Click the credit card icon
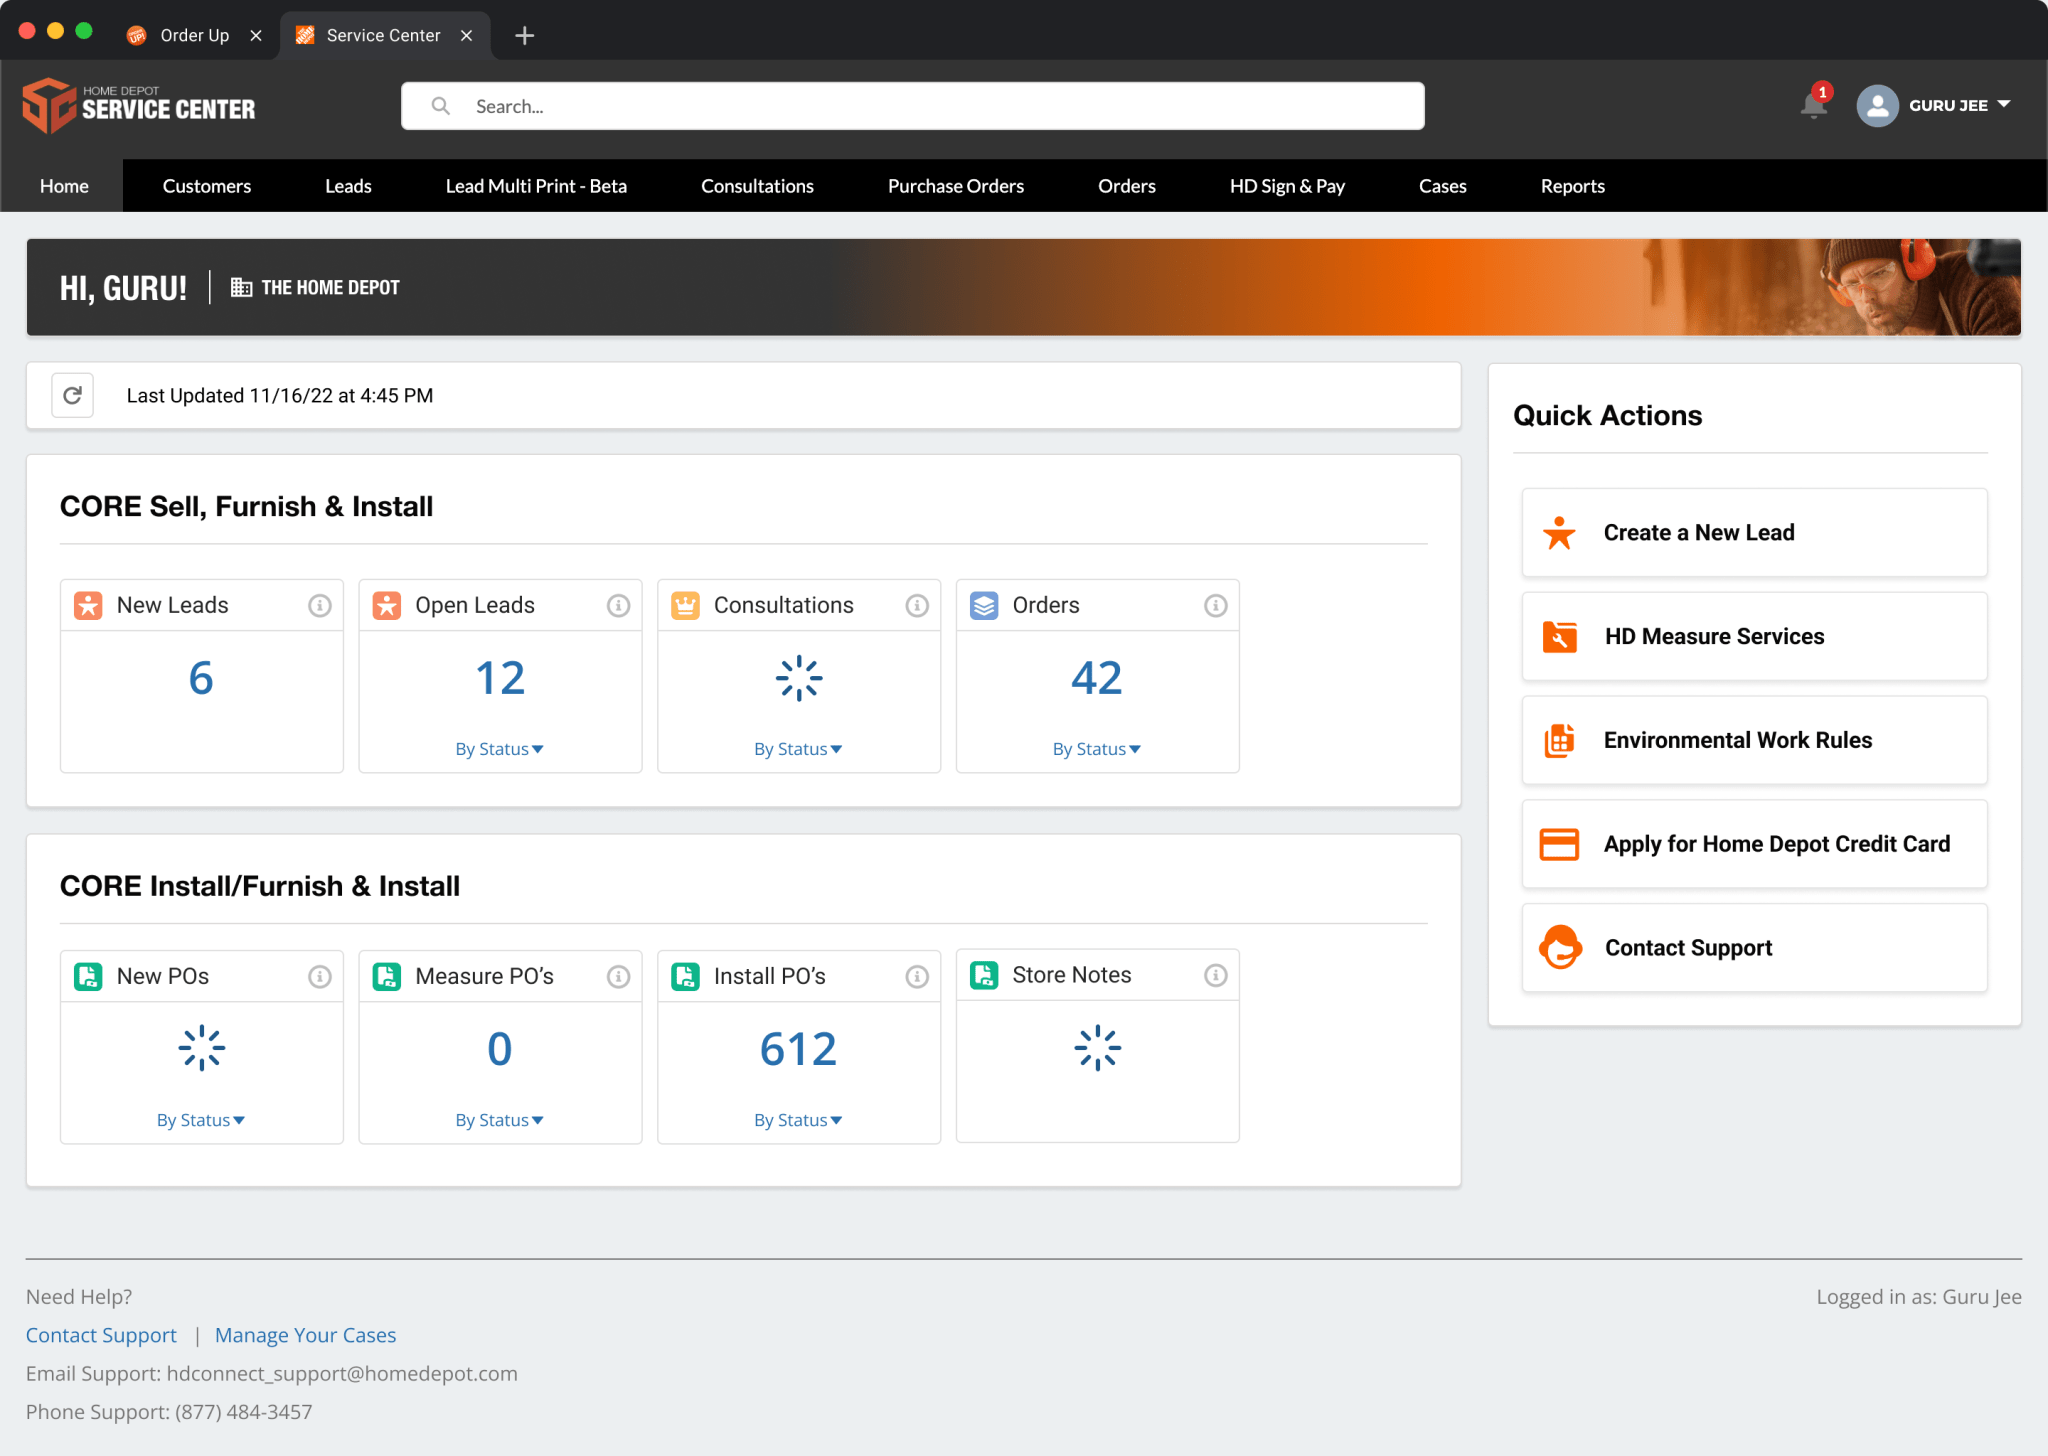Screen dimensions: 2048x1456 pos(1559,845)
